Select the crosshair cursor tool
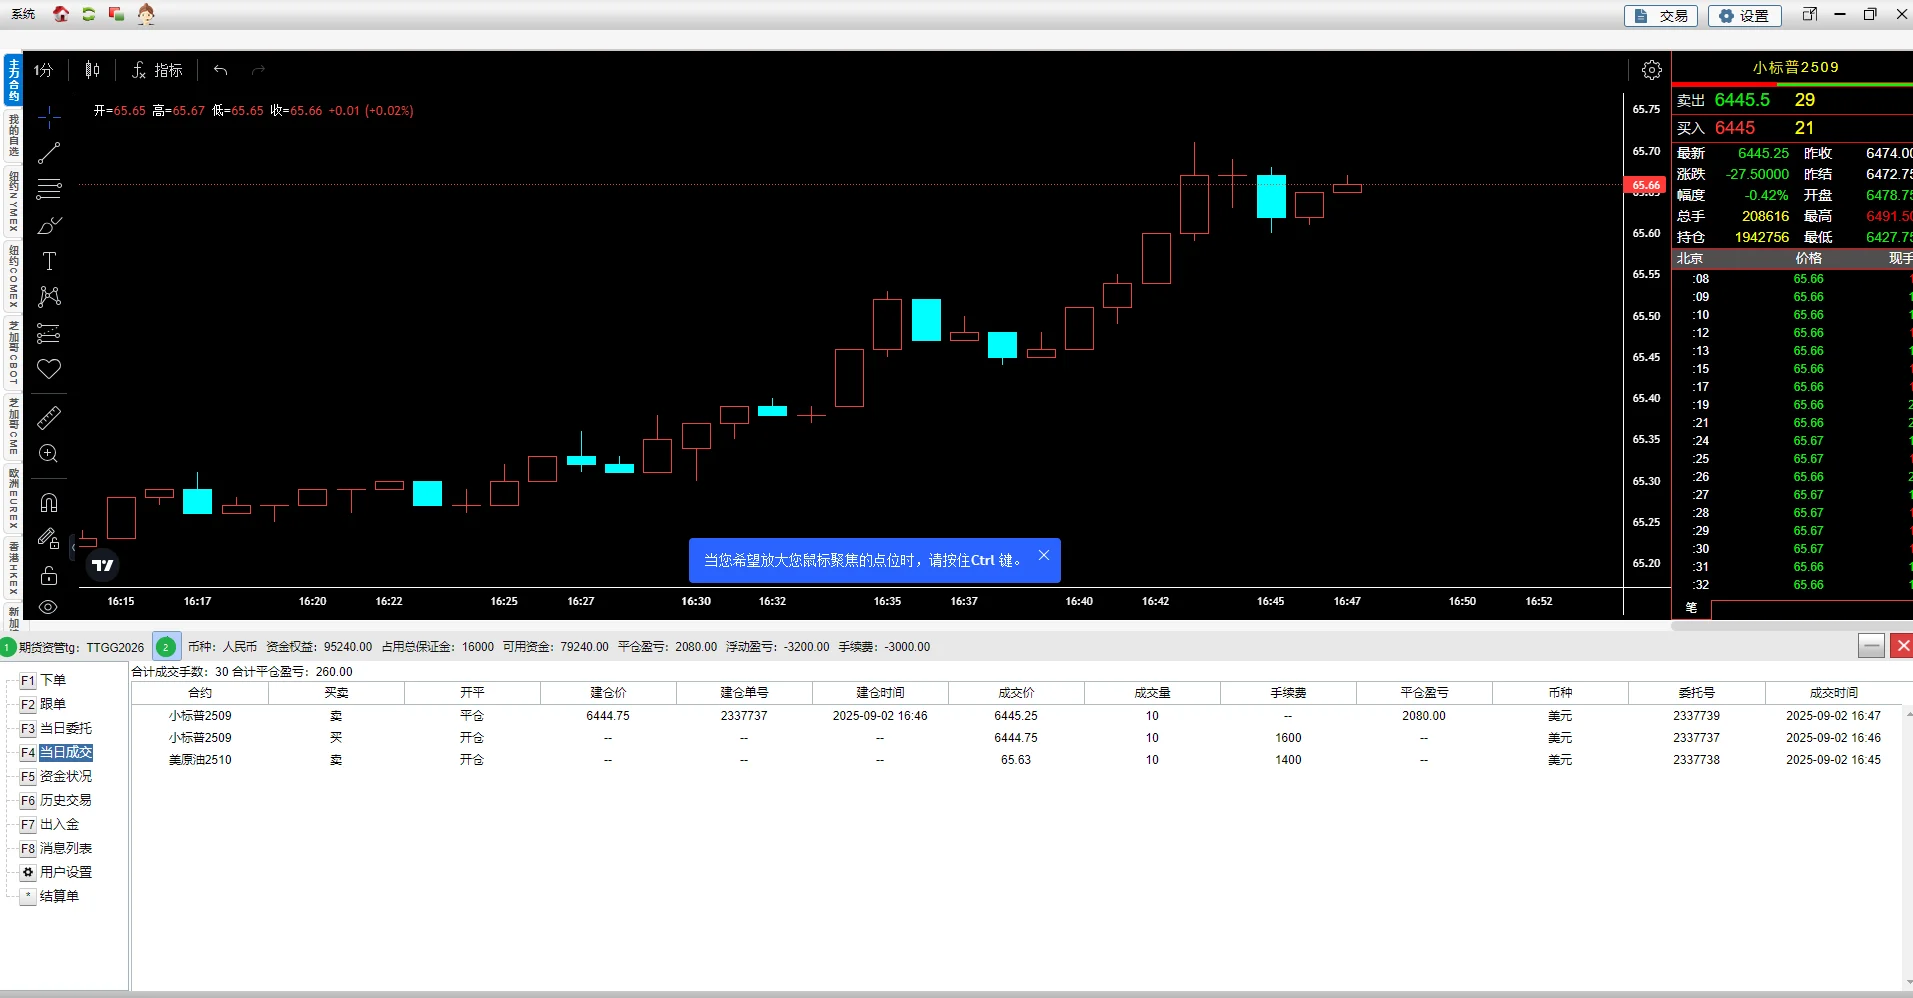The width and height of the screenshot is (1913, 998). tap(49, 117)
